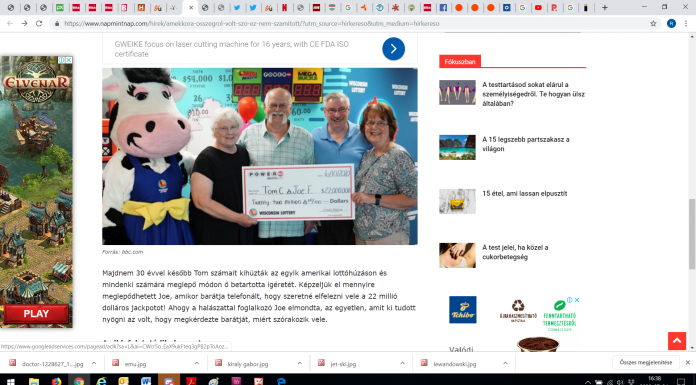Click the red back-to-top arrow button
696x385 pixels.
(x=676, y=341)
